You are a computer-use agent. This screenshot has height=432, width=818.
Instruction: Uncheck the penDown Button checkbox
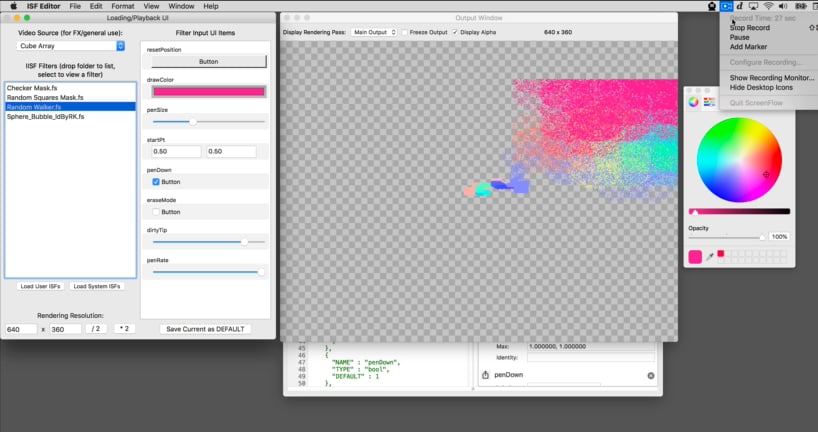(156, 182)
